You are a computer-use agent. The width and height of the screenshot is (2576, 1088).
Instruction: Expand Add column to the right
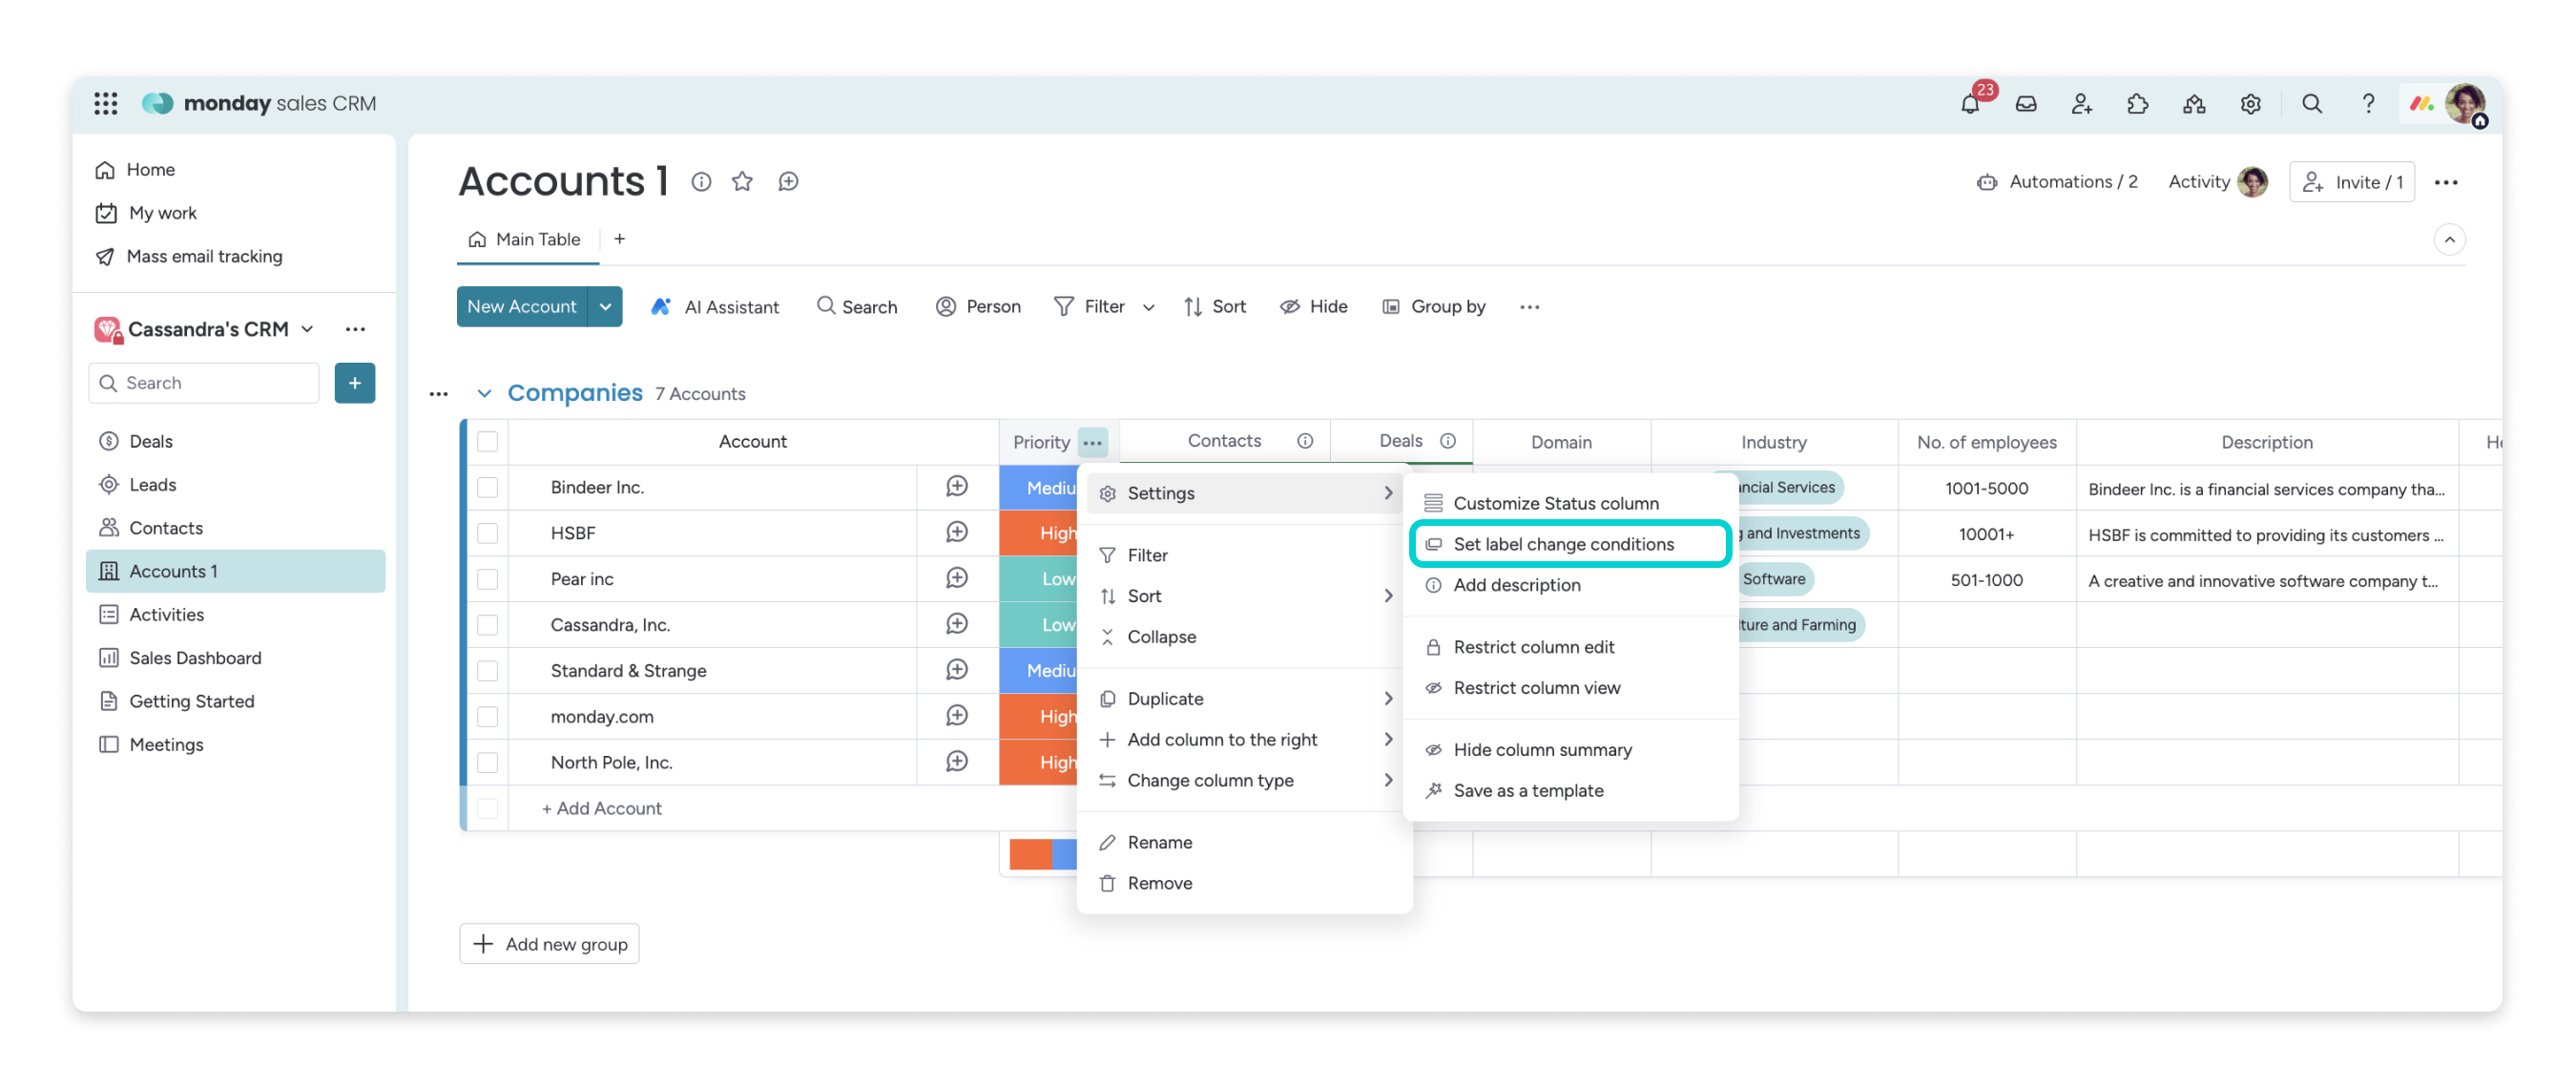tap(1245, 741)
